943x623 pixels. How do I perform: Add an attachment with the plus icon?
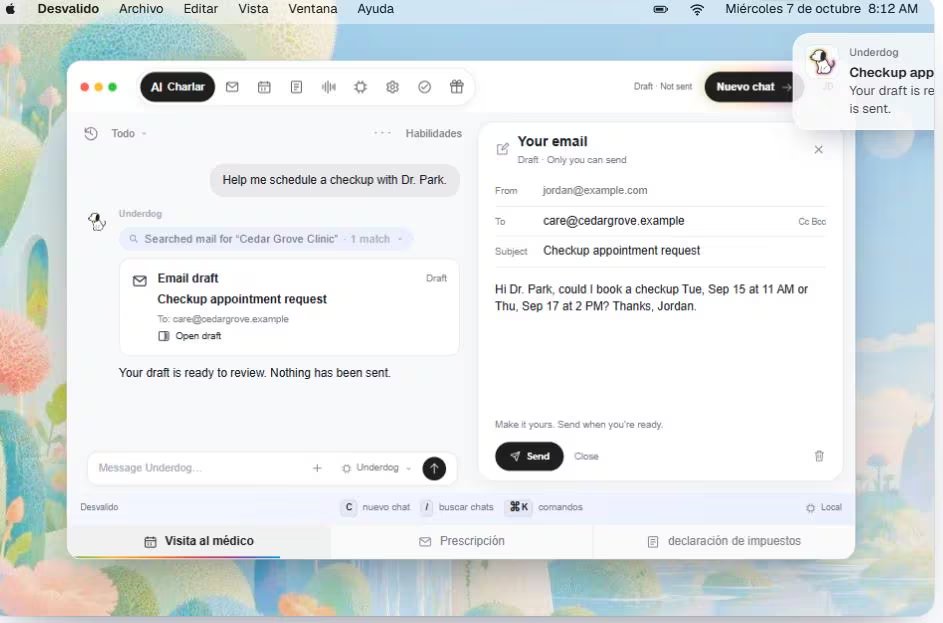[x=318, y=468]
